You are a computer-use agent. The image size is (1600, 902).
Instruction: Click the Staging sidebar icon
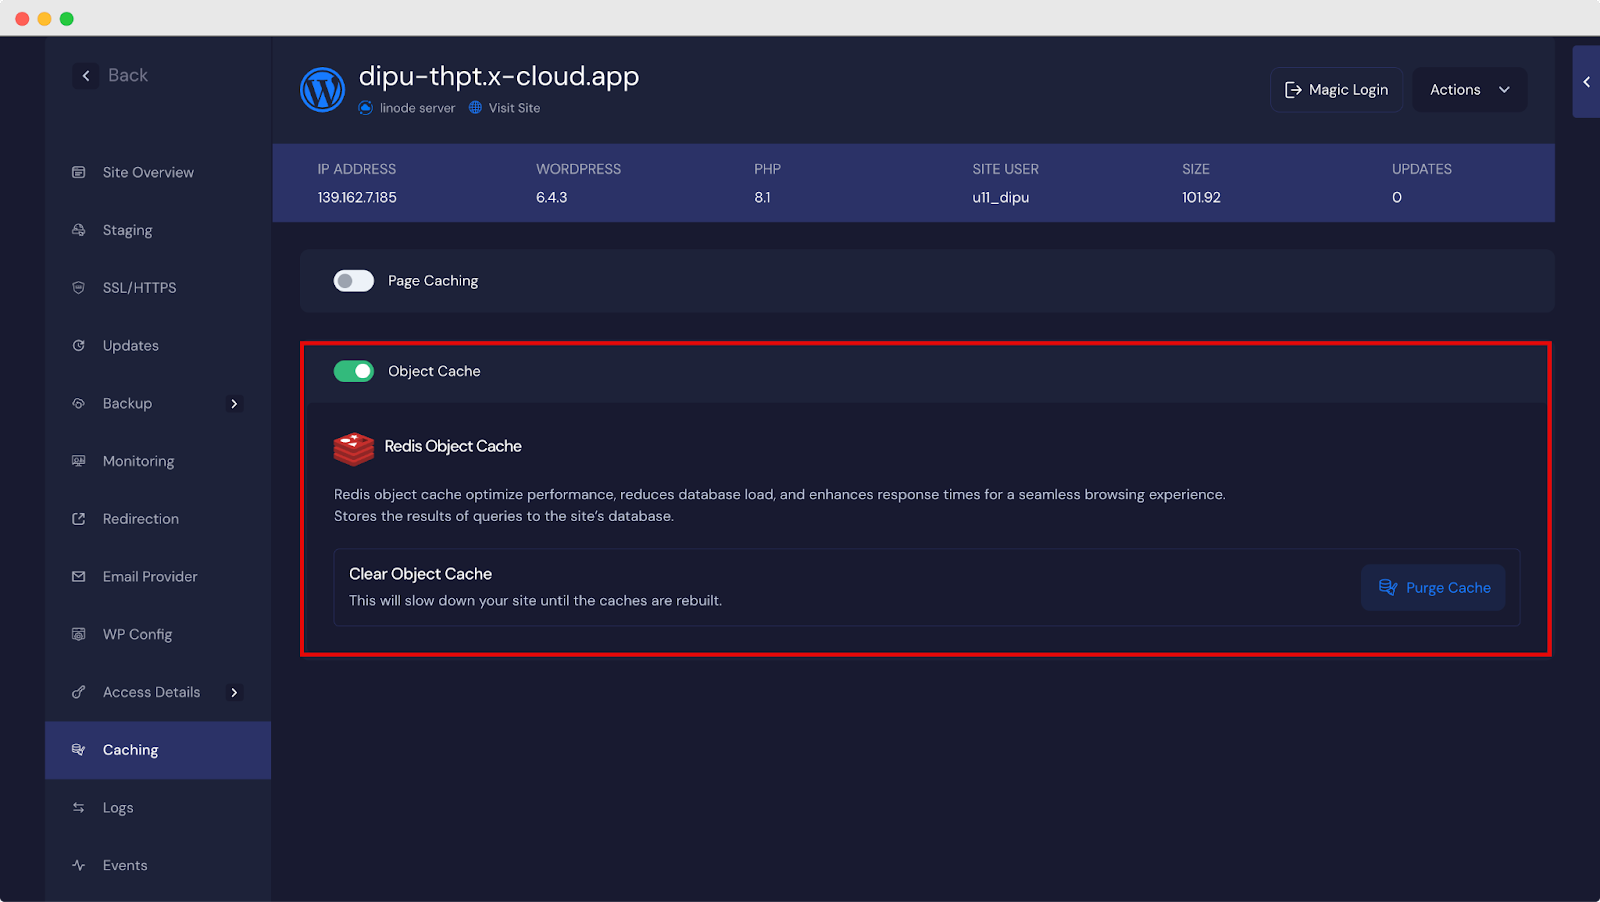[x=79, y=230]
